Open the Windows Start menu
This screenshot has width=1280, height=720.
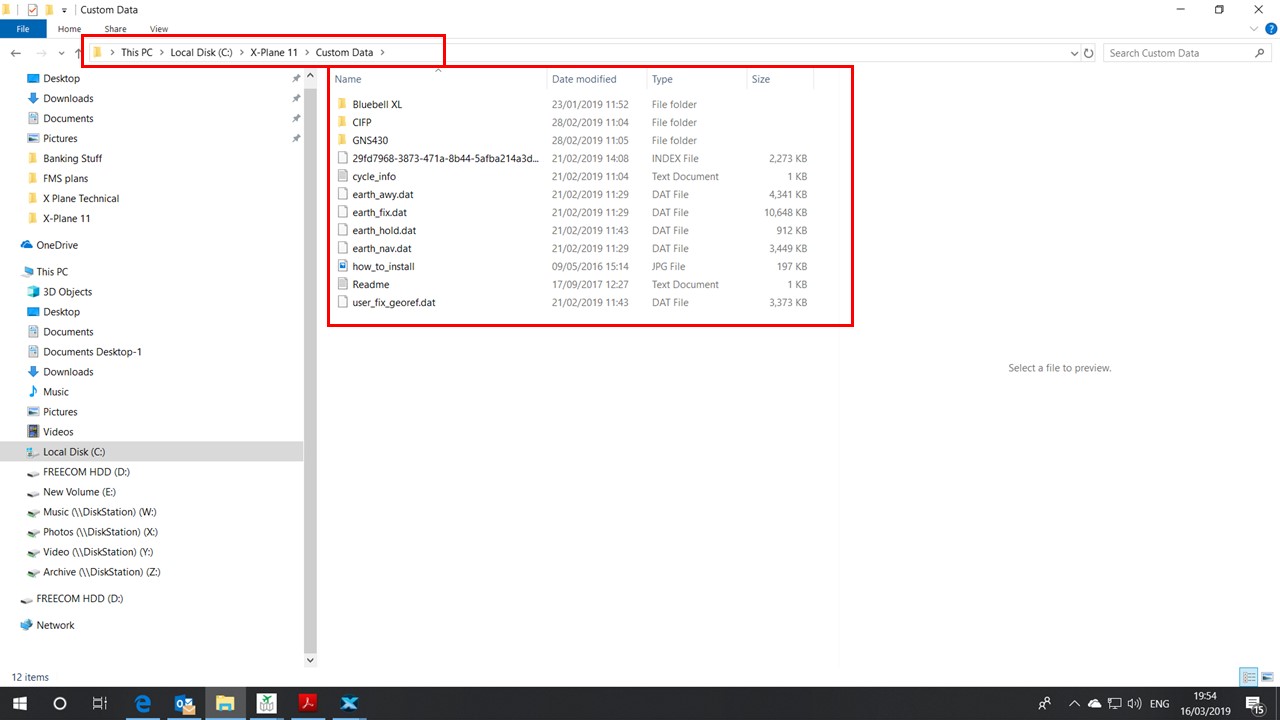click(x=19, y=703)
